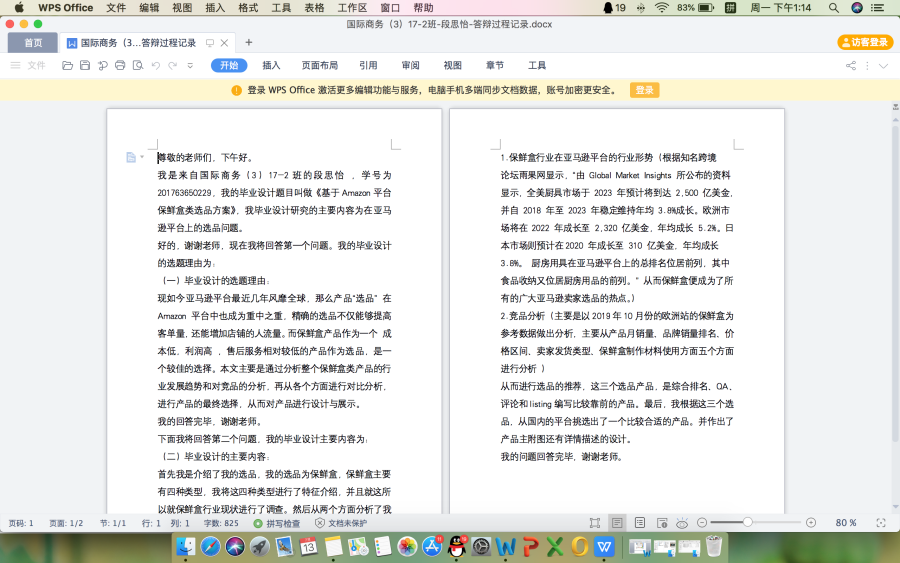Screen dimensions: 900x563
Task: Open a file with the folder icon
Action: tap(67, 65)
